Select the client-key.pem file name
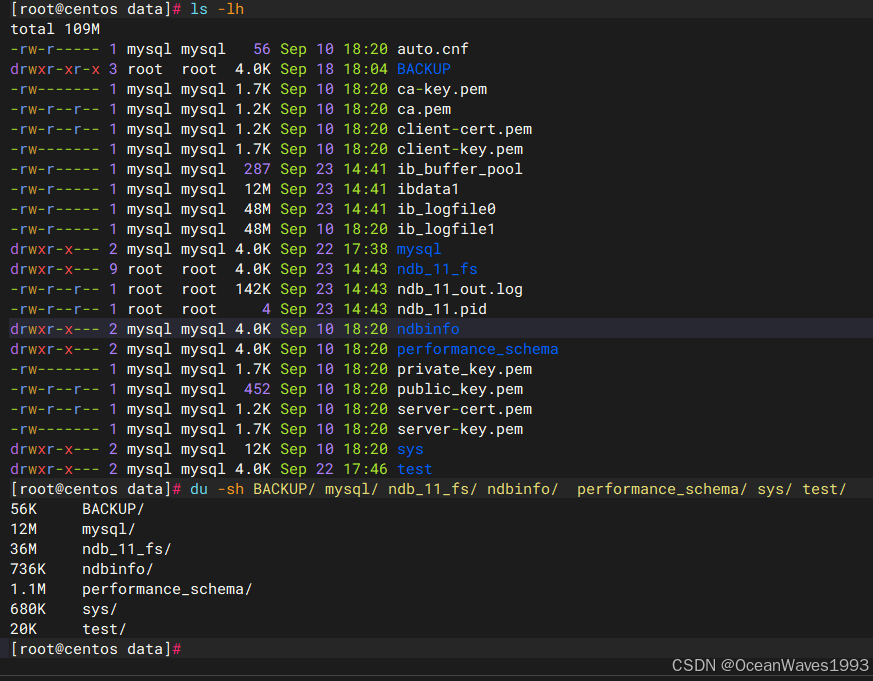The height and width of the screenshot is (681, 873). [x=460, y=149]
